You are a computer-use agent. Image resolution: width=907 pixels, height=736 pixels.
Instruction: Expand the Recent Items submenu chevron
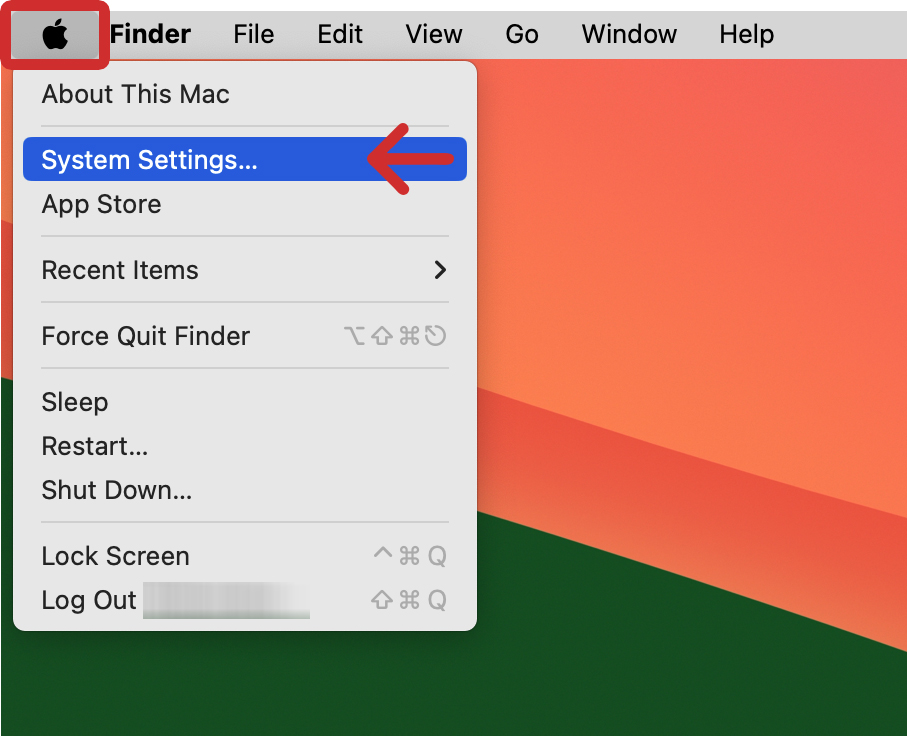click(439, 270)
